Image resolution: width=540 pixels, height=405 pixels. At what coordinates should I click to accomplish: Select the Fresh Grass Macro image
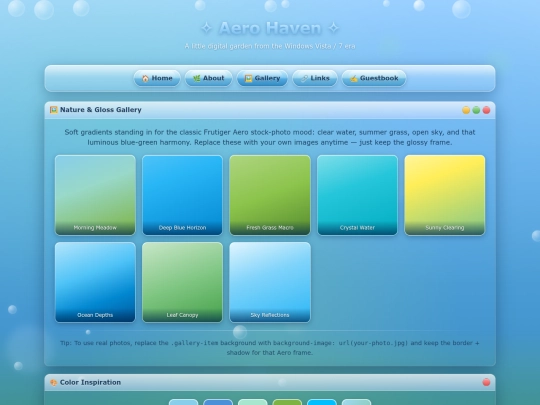pos(270,195)
